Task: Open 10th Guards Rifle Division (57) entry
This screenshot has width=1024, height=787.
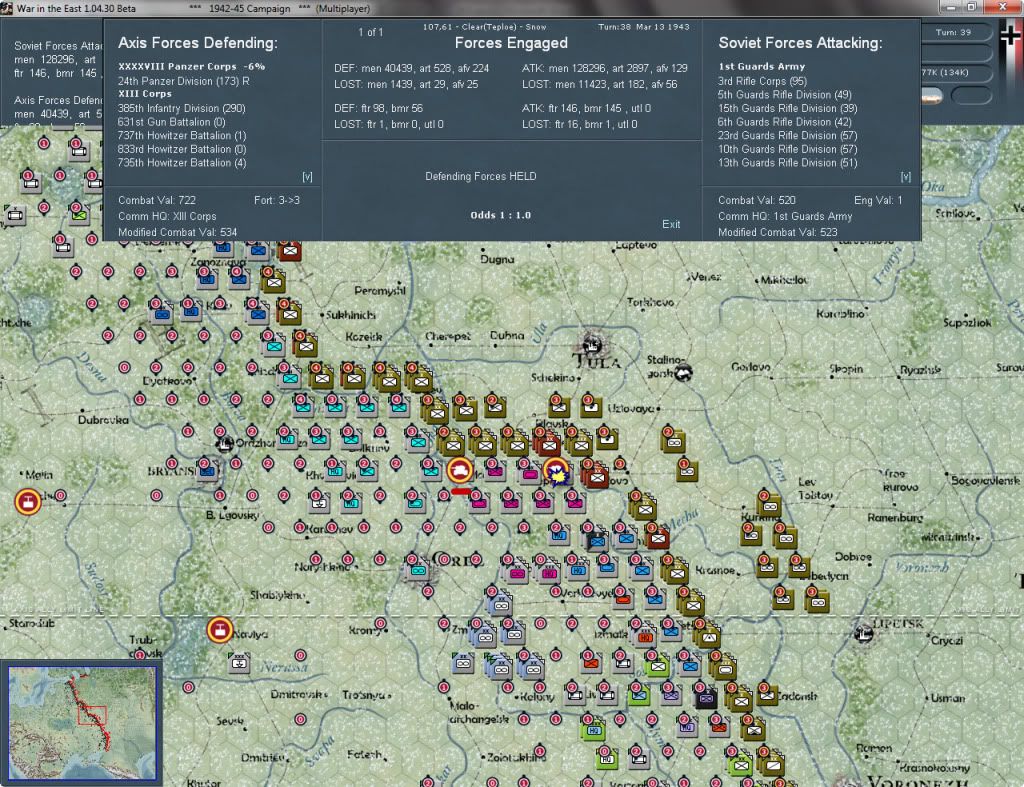Action: click(788, 150)
